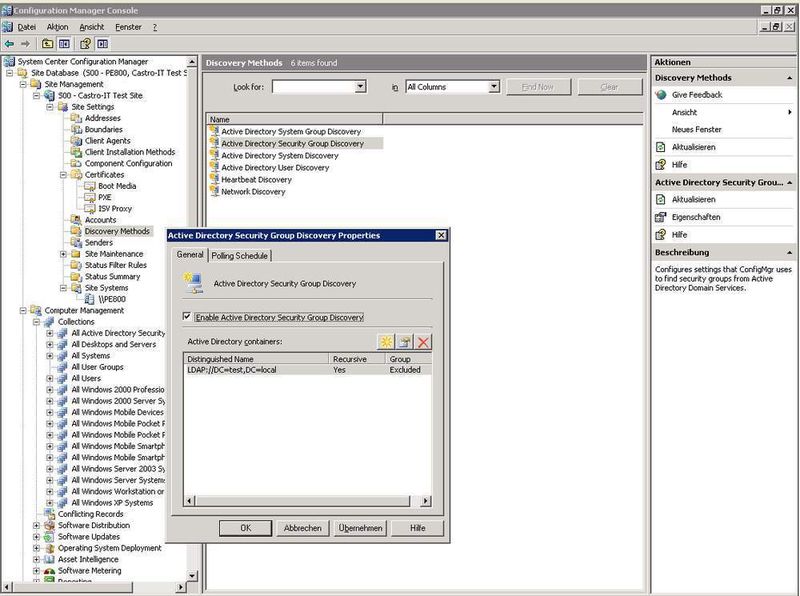800x596 pixels.
Task: Click the Hilfe icon under Discovery Methods
Action: coord(661,164)
